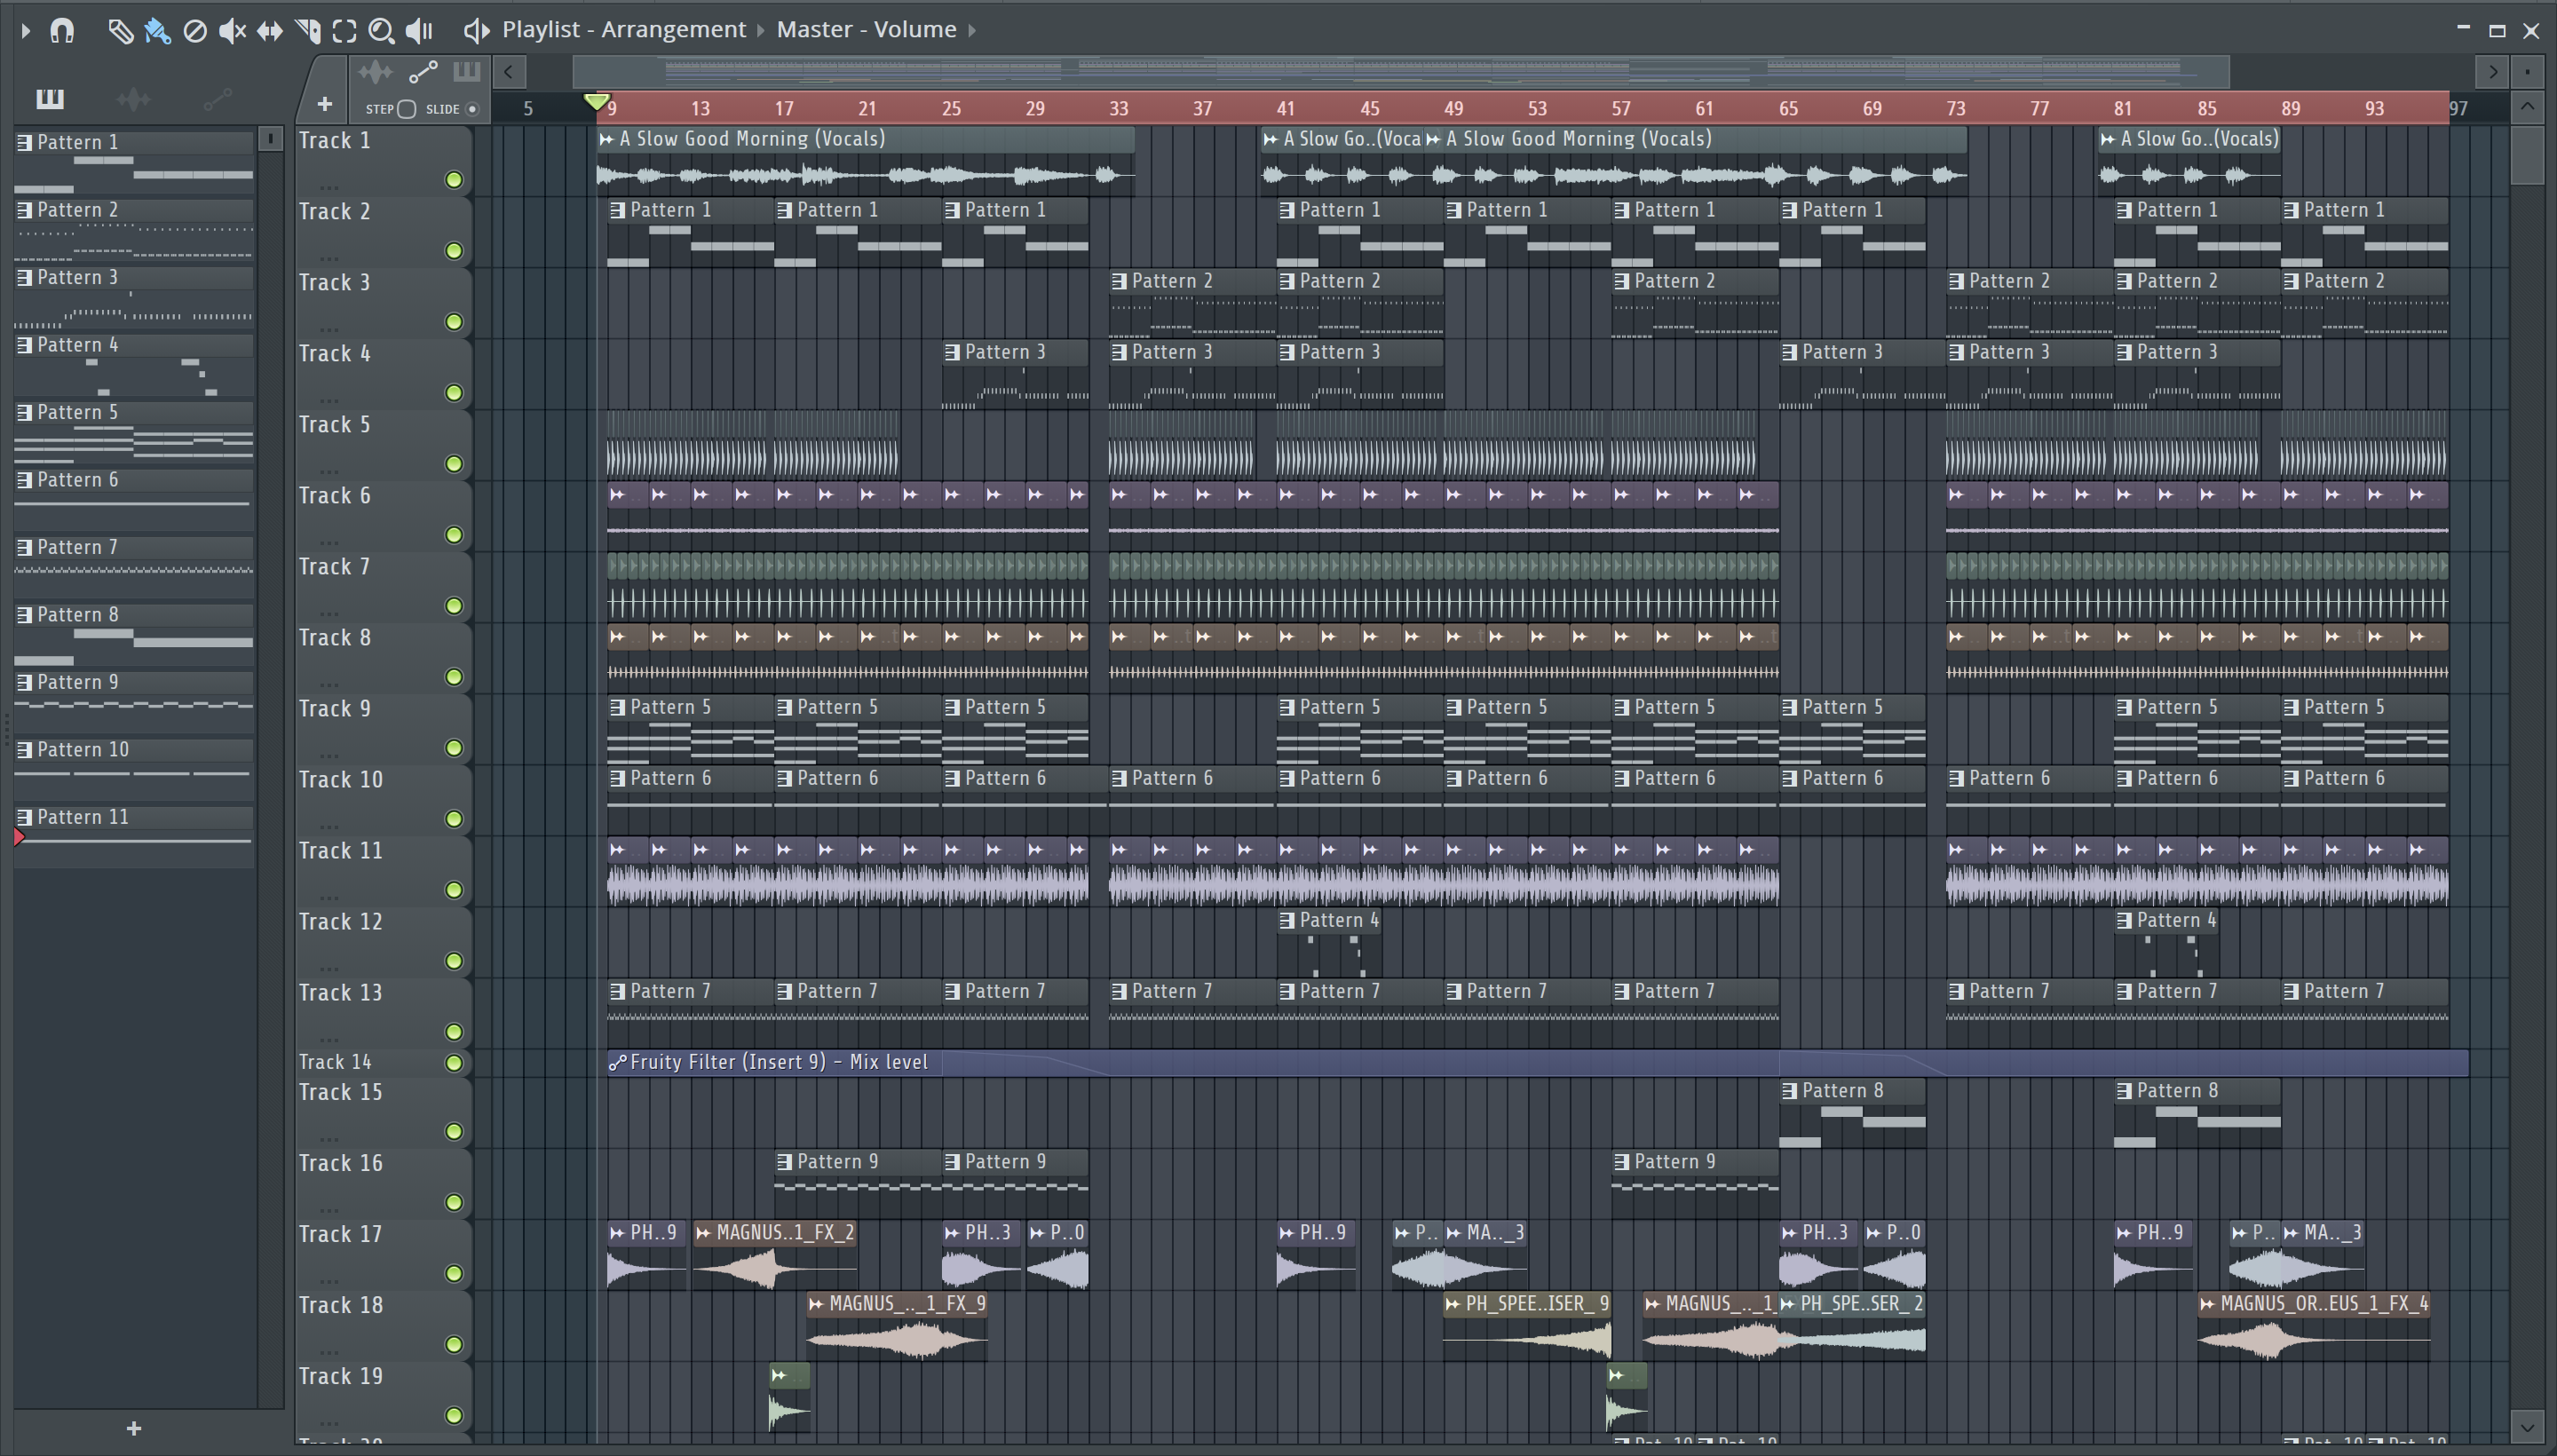Mute Track 9 with its green LED
This screenshot has height=1456, width=2557.
454,748
